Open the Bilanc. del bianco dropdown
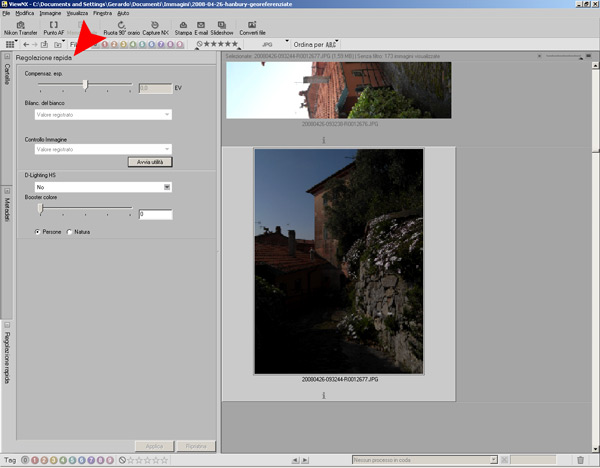The image size is (600, 468). click(x=103, y=114)
